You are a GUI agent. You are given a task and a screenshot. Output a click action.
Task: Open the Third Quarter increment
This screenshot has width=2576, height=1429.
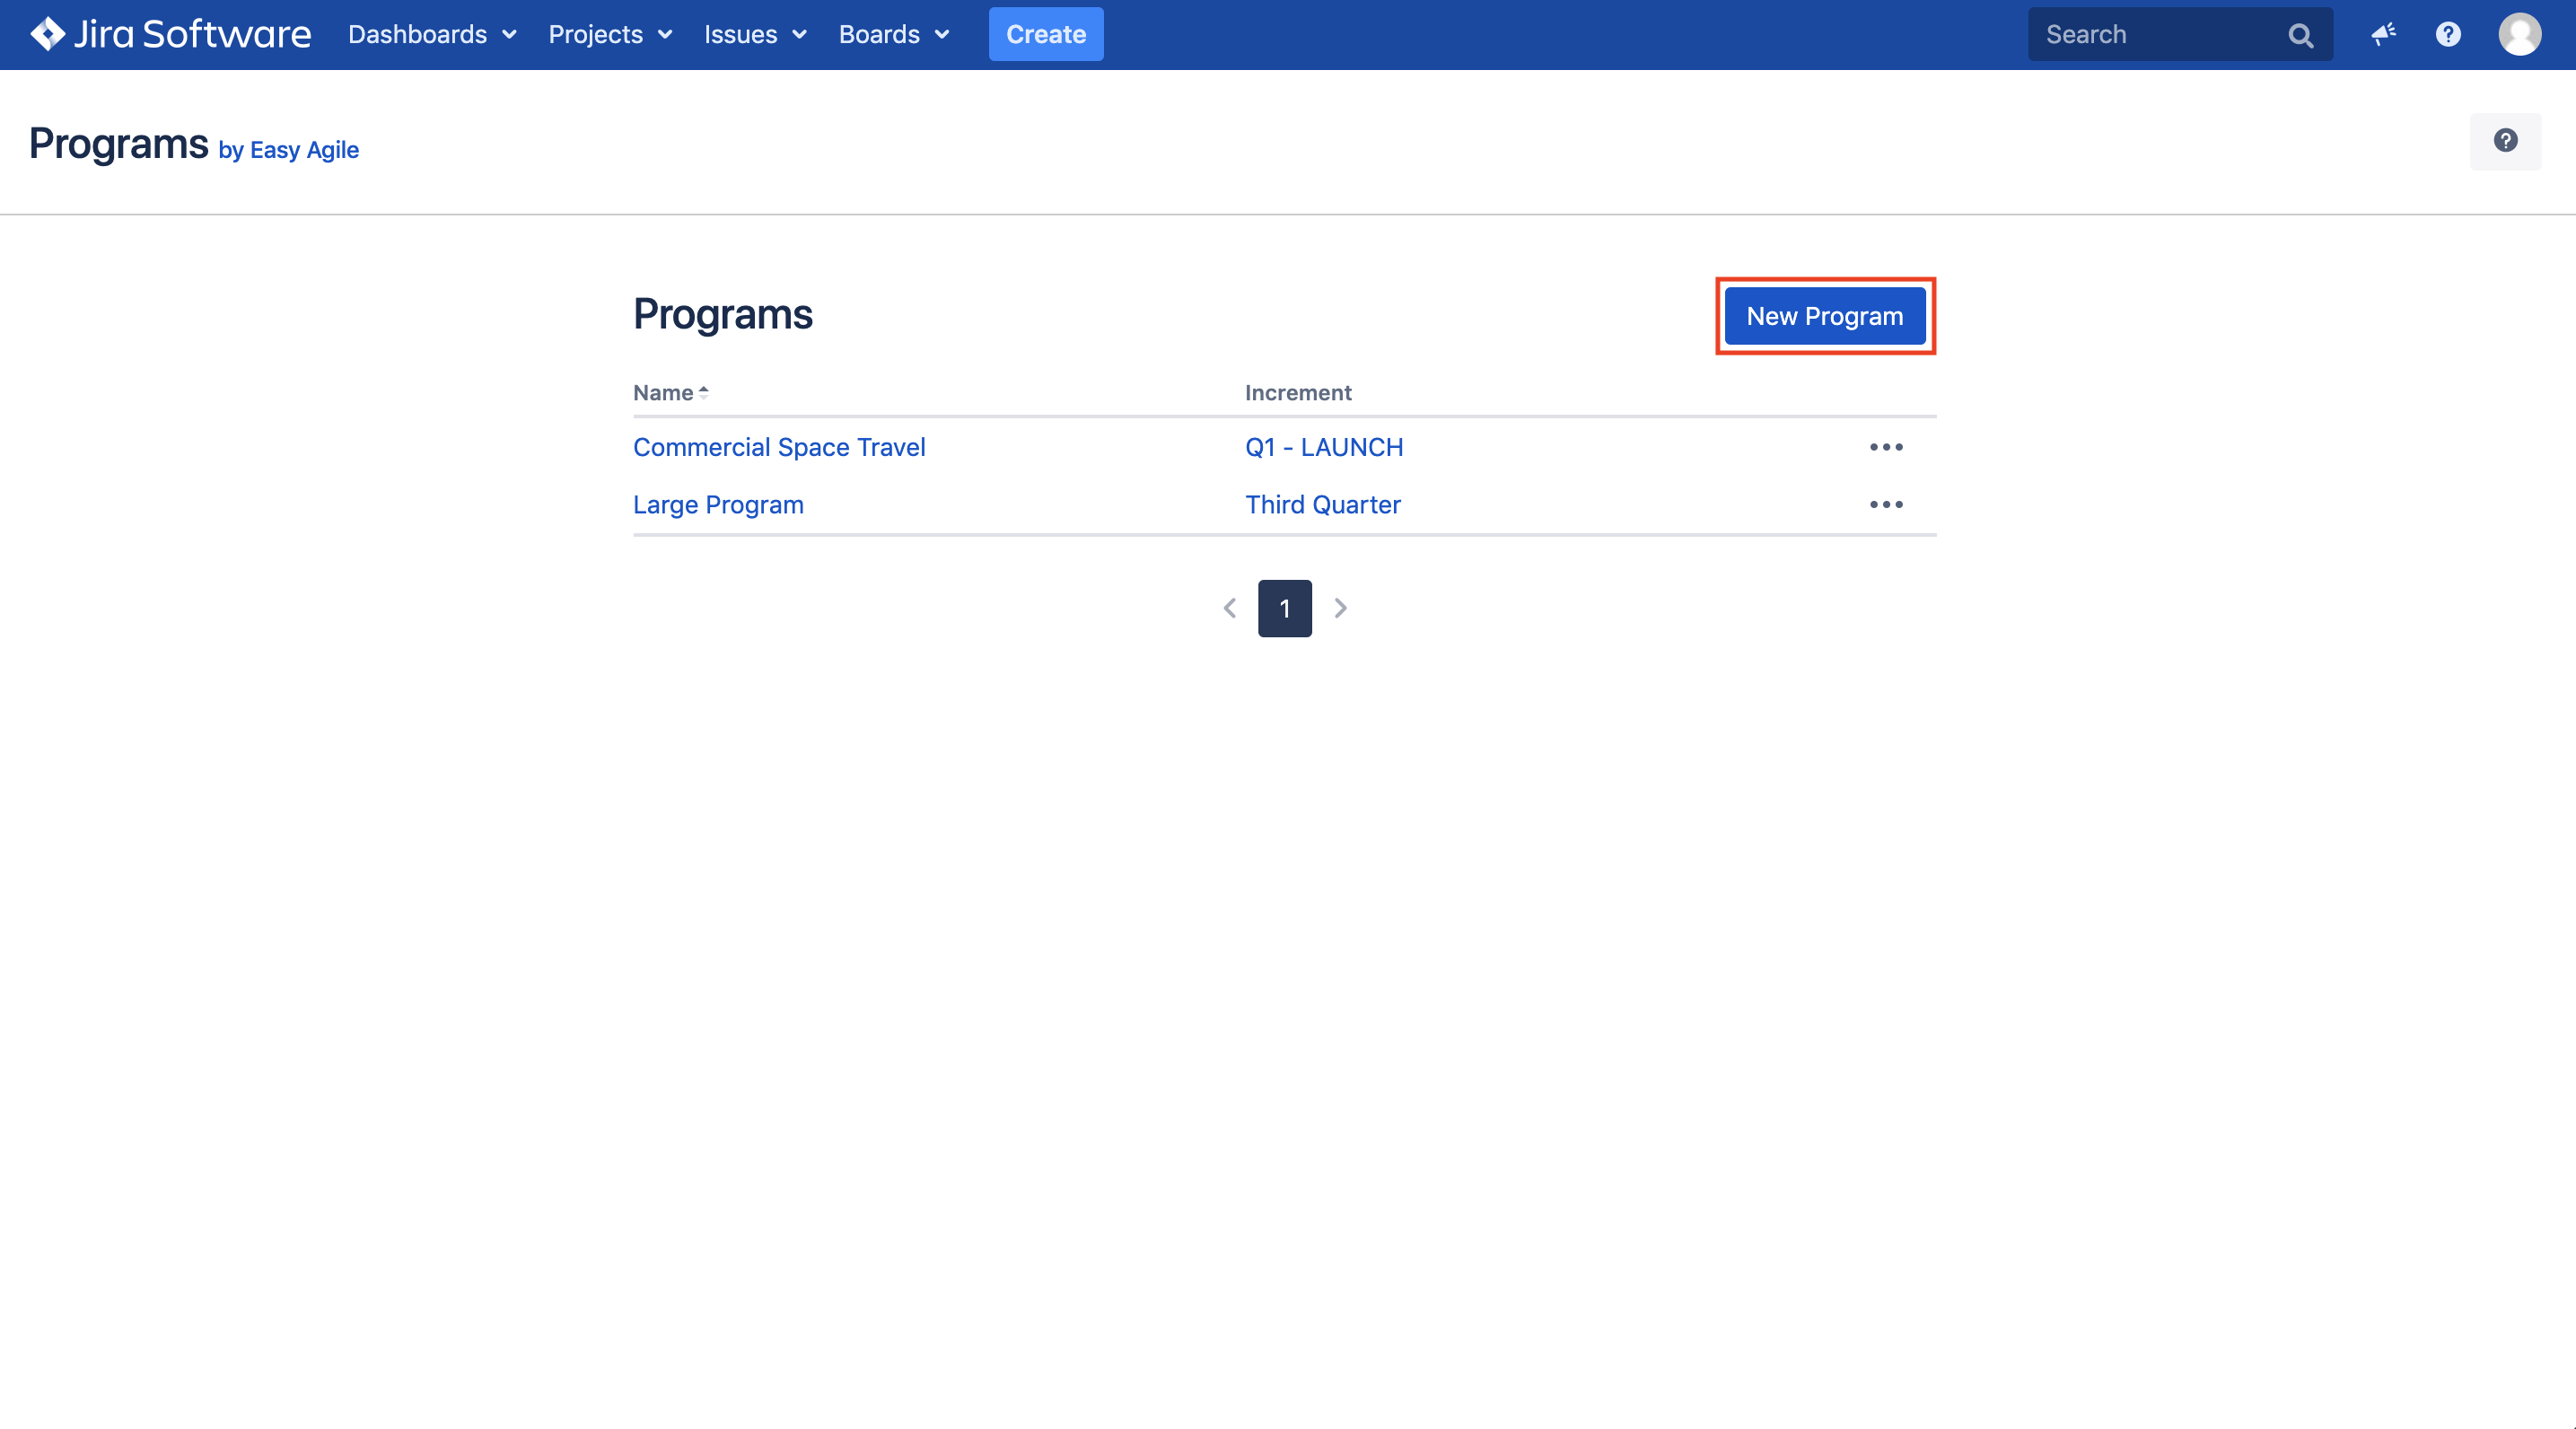pos(1322,505)
